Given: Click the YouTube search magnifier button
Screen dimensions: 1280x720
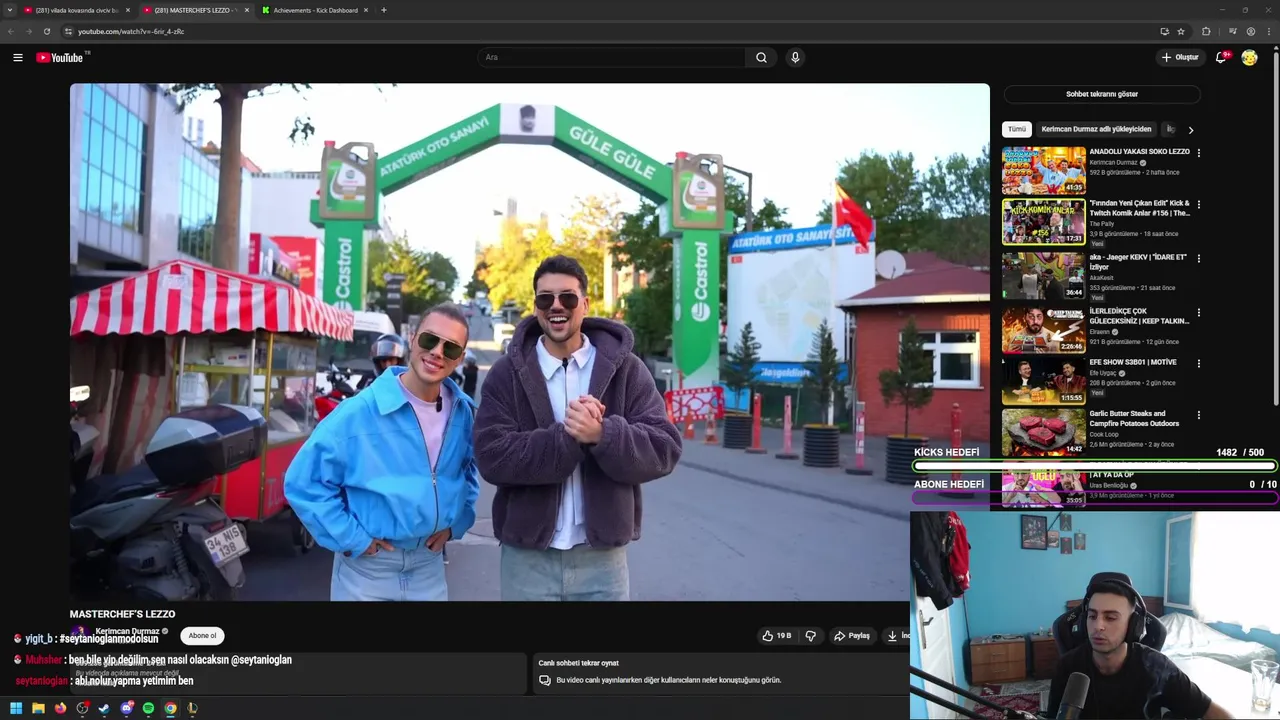Looking at the screenshot, I should pos(761,58).
